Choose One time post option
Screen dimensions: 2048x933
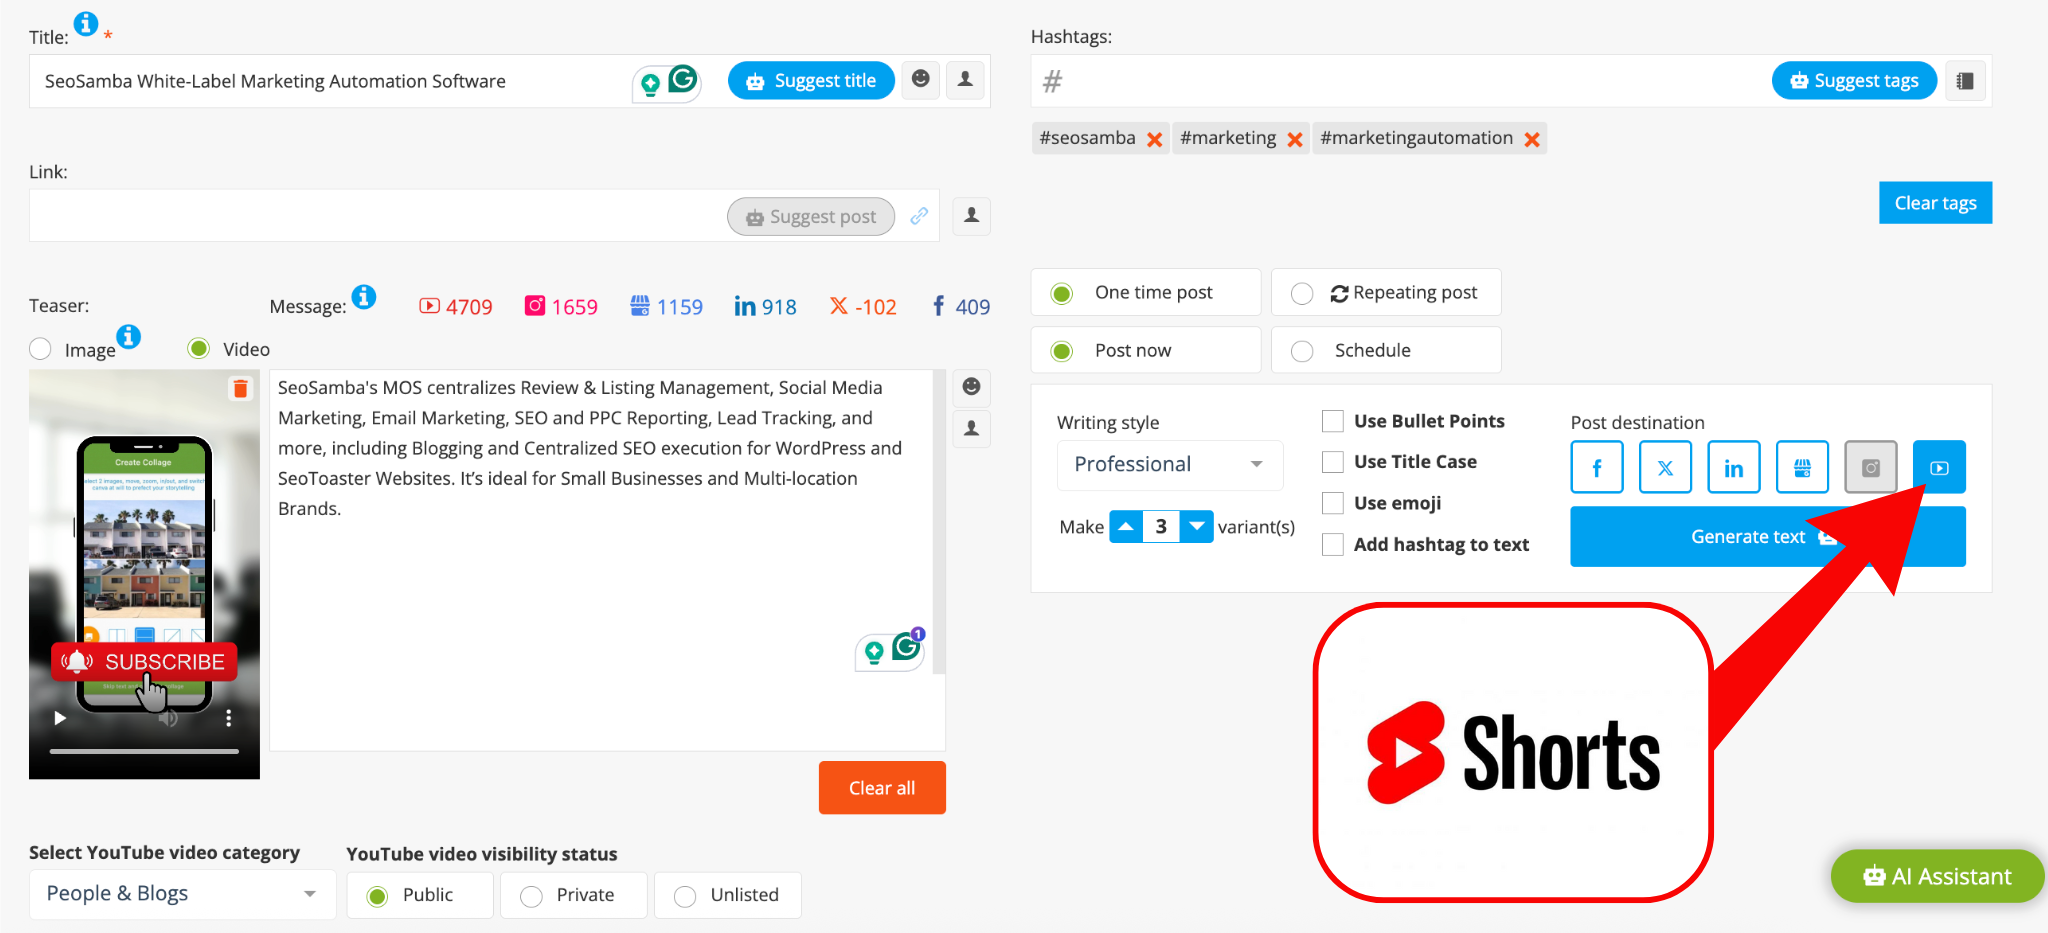tap(1146, 293)
